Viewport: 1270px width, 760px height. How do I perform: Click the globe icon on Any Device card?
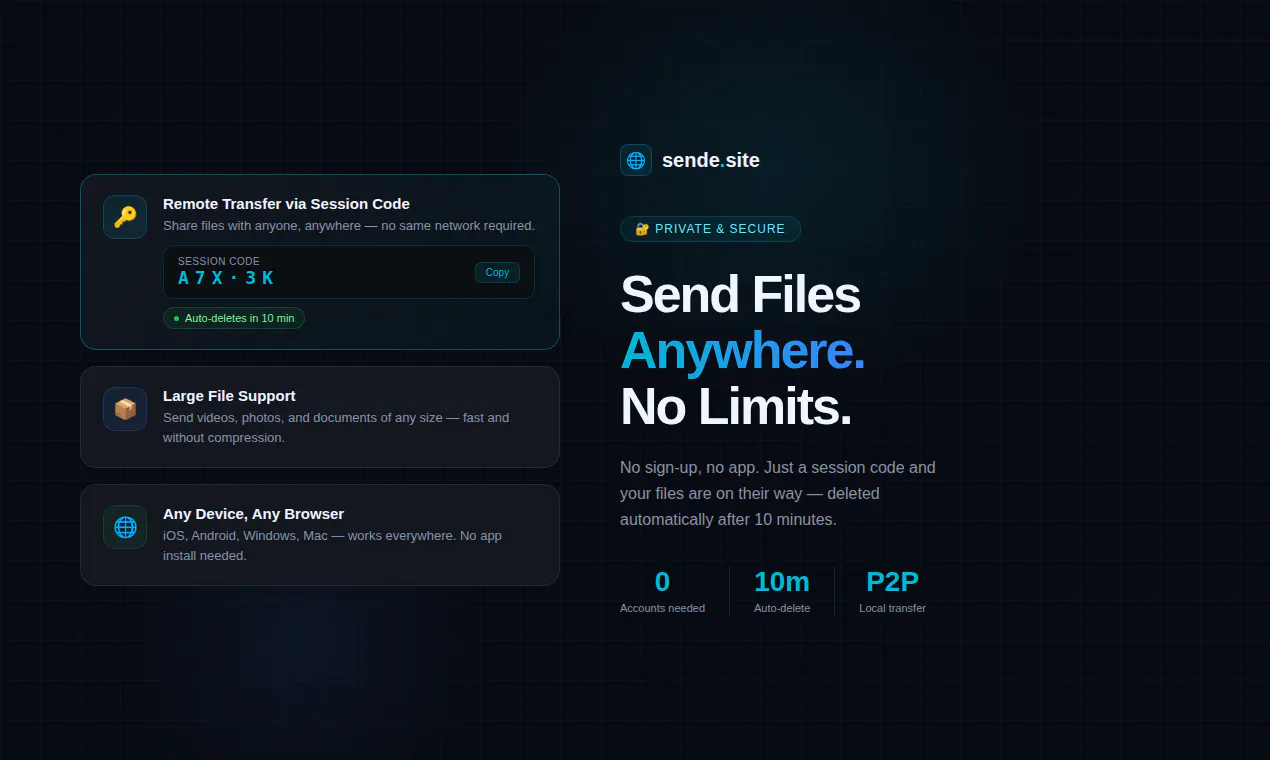(x=125, y=527)
